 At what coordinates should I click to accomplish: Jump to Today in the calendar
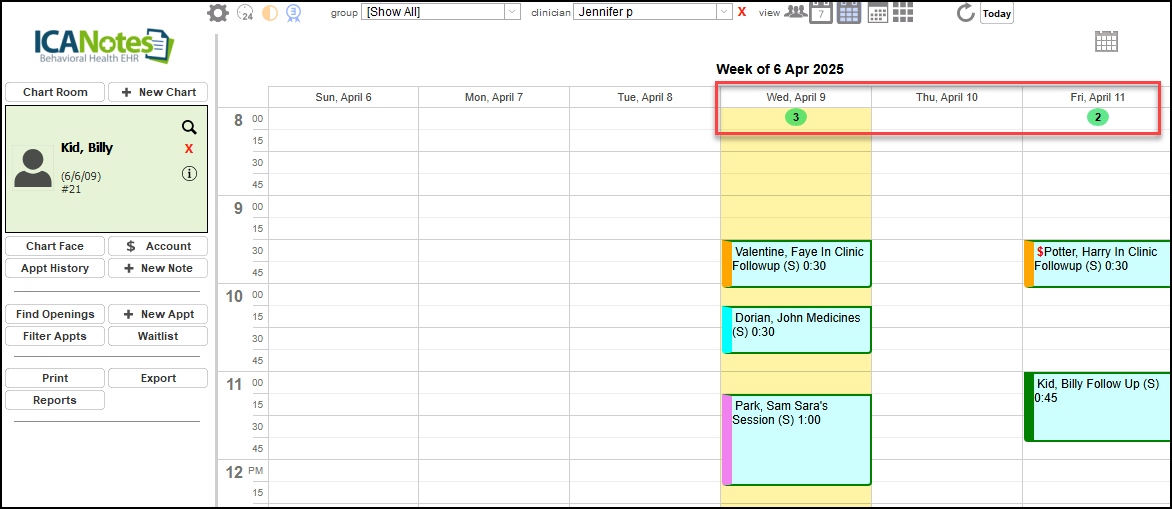tap(996, 14)
